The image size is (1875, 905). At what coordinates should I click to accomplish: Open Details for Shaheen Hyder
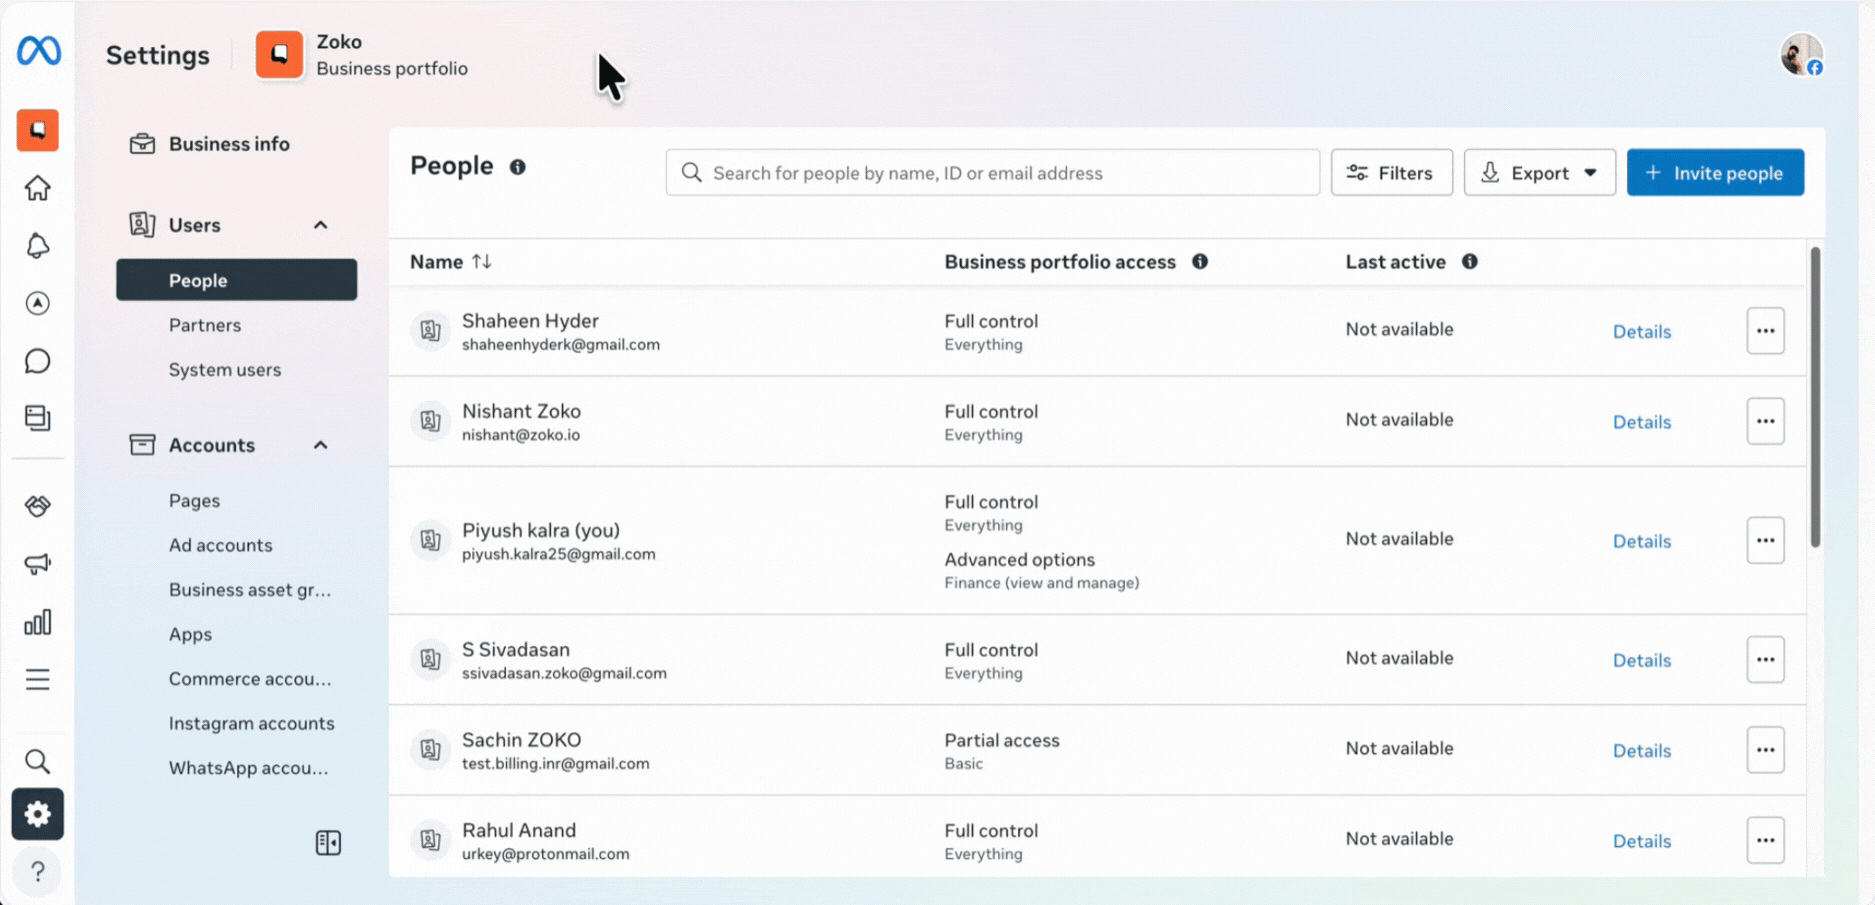(1642, 332)
